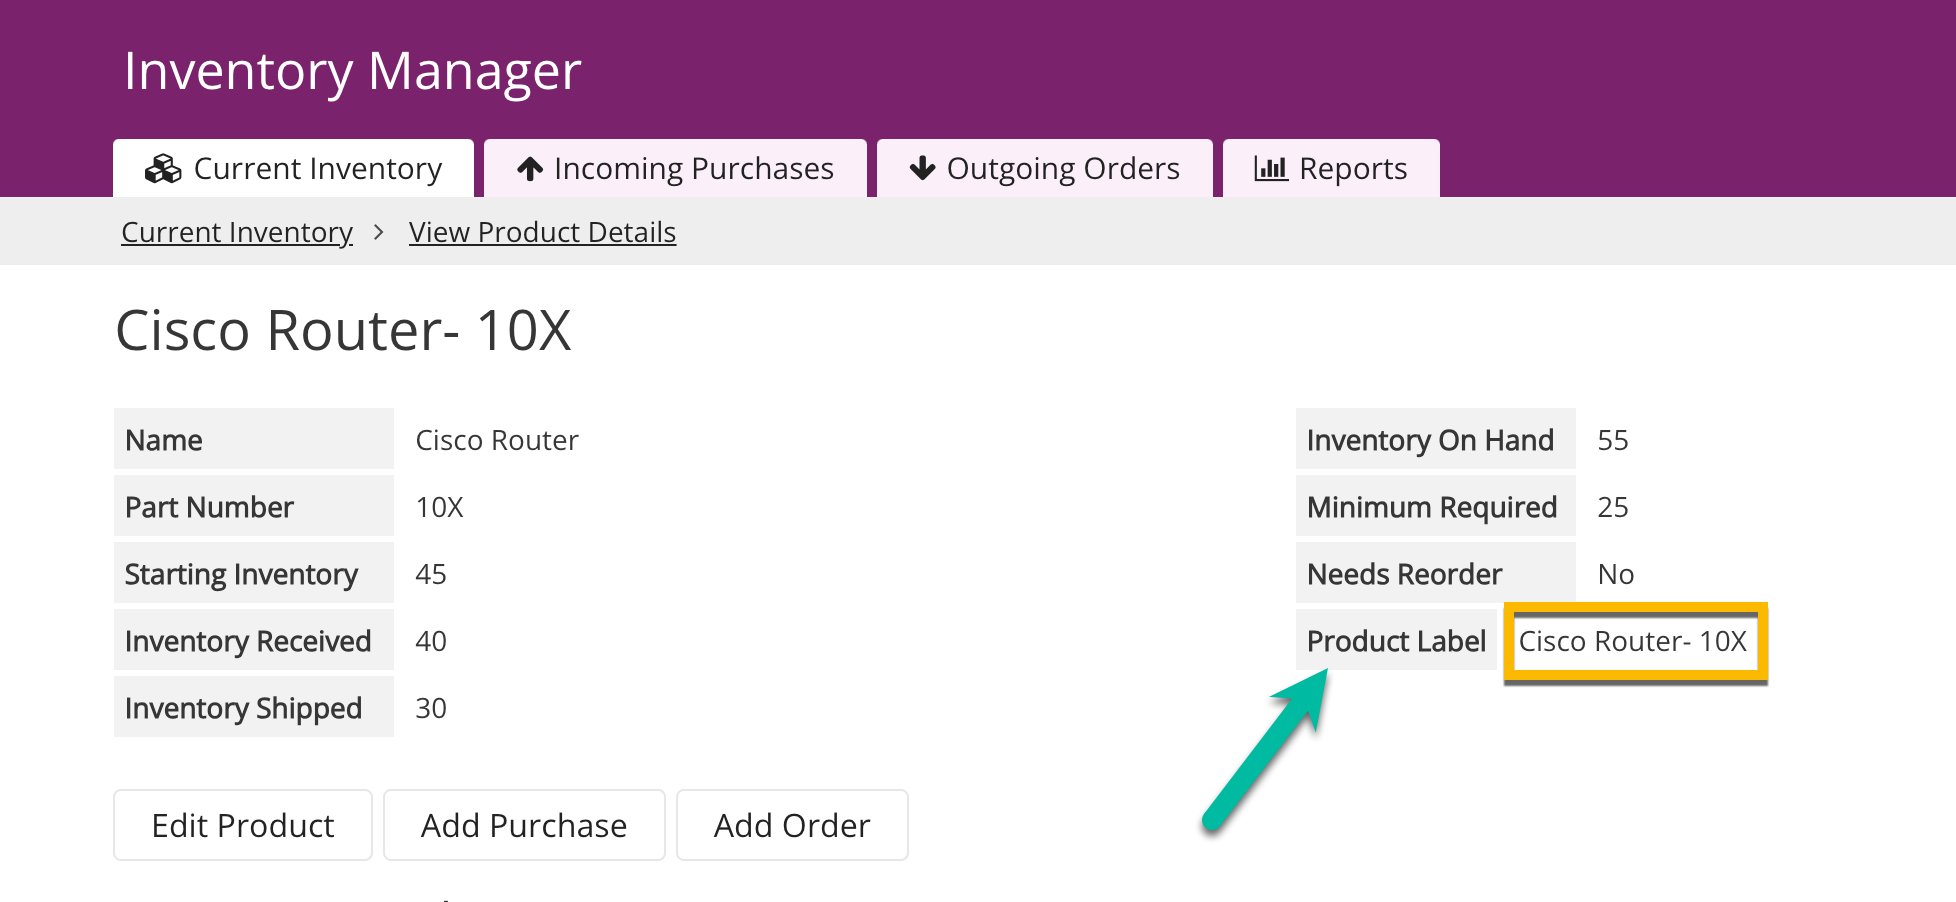Go to the Outgoing Orders tab
Image resolution: width=1956 pixels, height=902 pixels.
click(1044, 168)
